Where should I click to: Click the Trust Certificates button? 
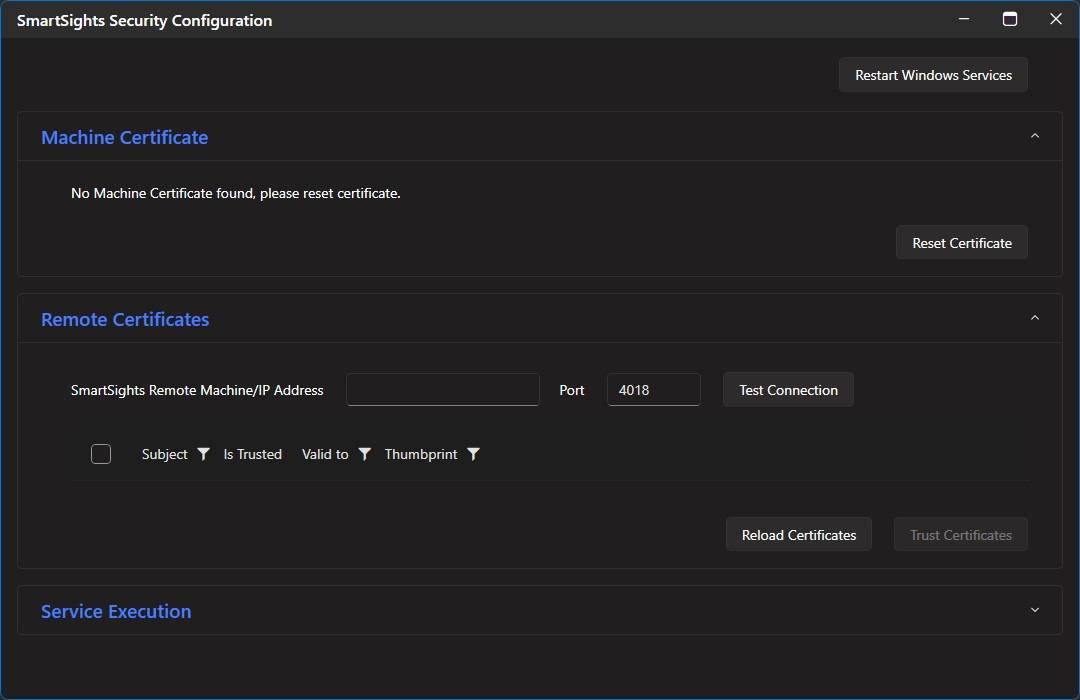[961, 535]
